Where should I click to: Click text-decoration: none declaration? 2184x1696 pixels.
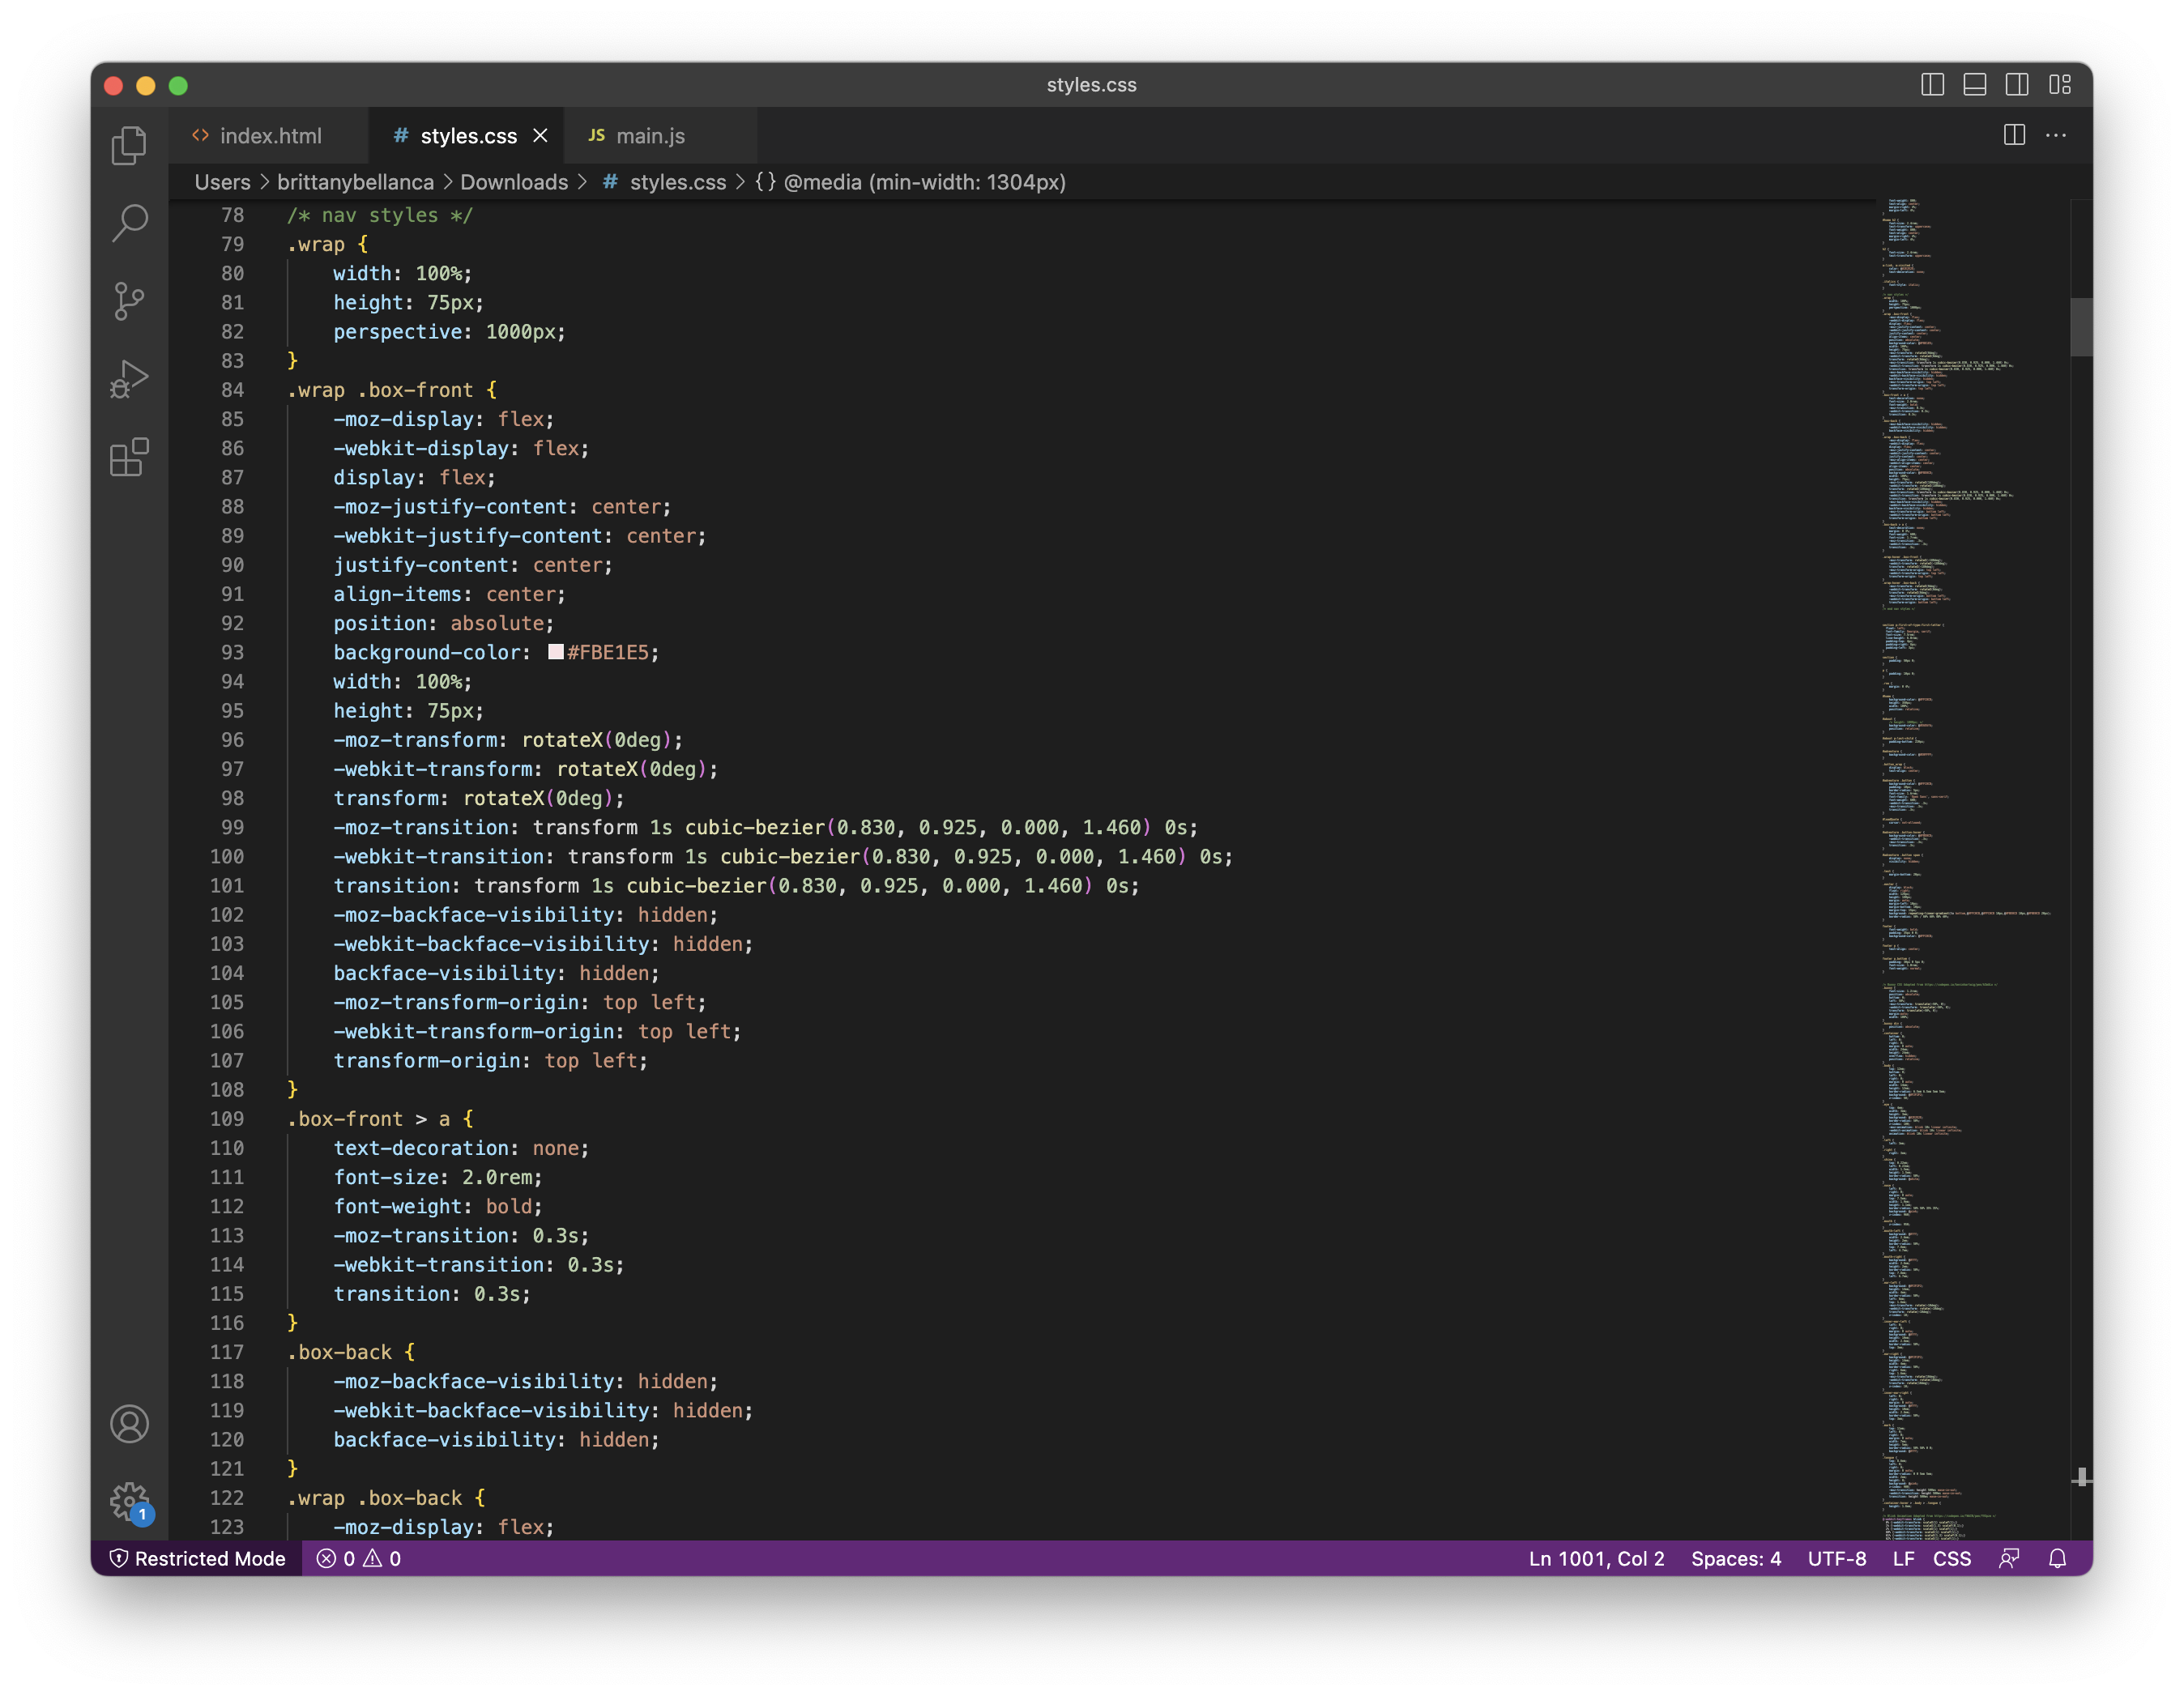461,1148
